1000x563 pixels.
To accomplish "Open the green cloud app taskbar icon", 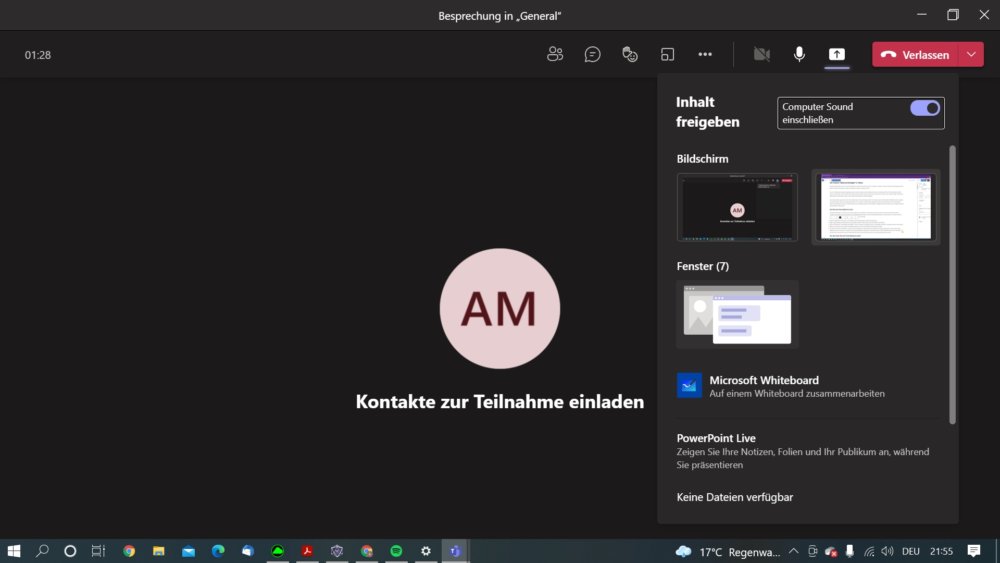I will 277,551.
